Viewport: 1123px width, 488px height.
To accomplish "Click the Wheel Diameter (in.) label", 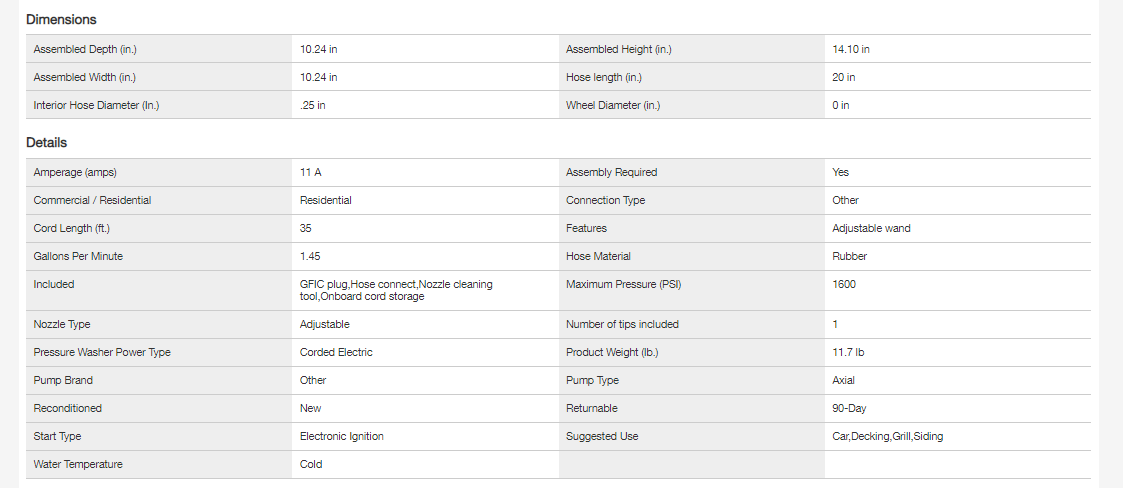I will 613,105.
